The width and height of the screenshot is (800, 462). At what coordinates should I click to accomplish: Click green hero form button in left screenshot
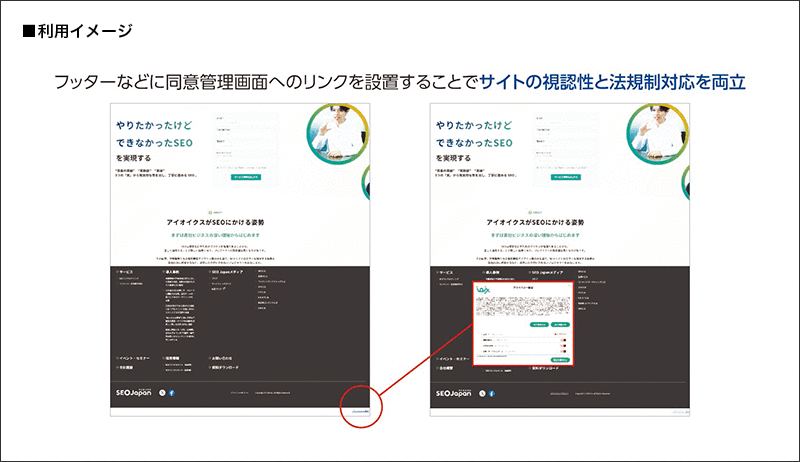click(x=246, y=177)
